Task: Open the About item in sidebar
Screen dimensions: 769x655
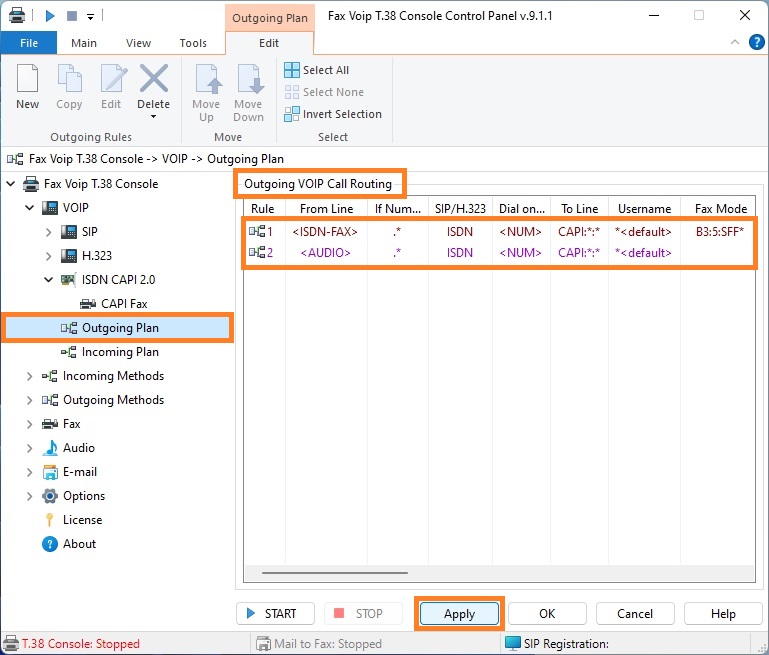Action: 79,544
